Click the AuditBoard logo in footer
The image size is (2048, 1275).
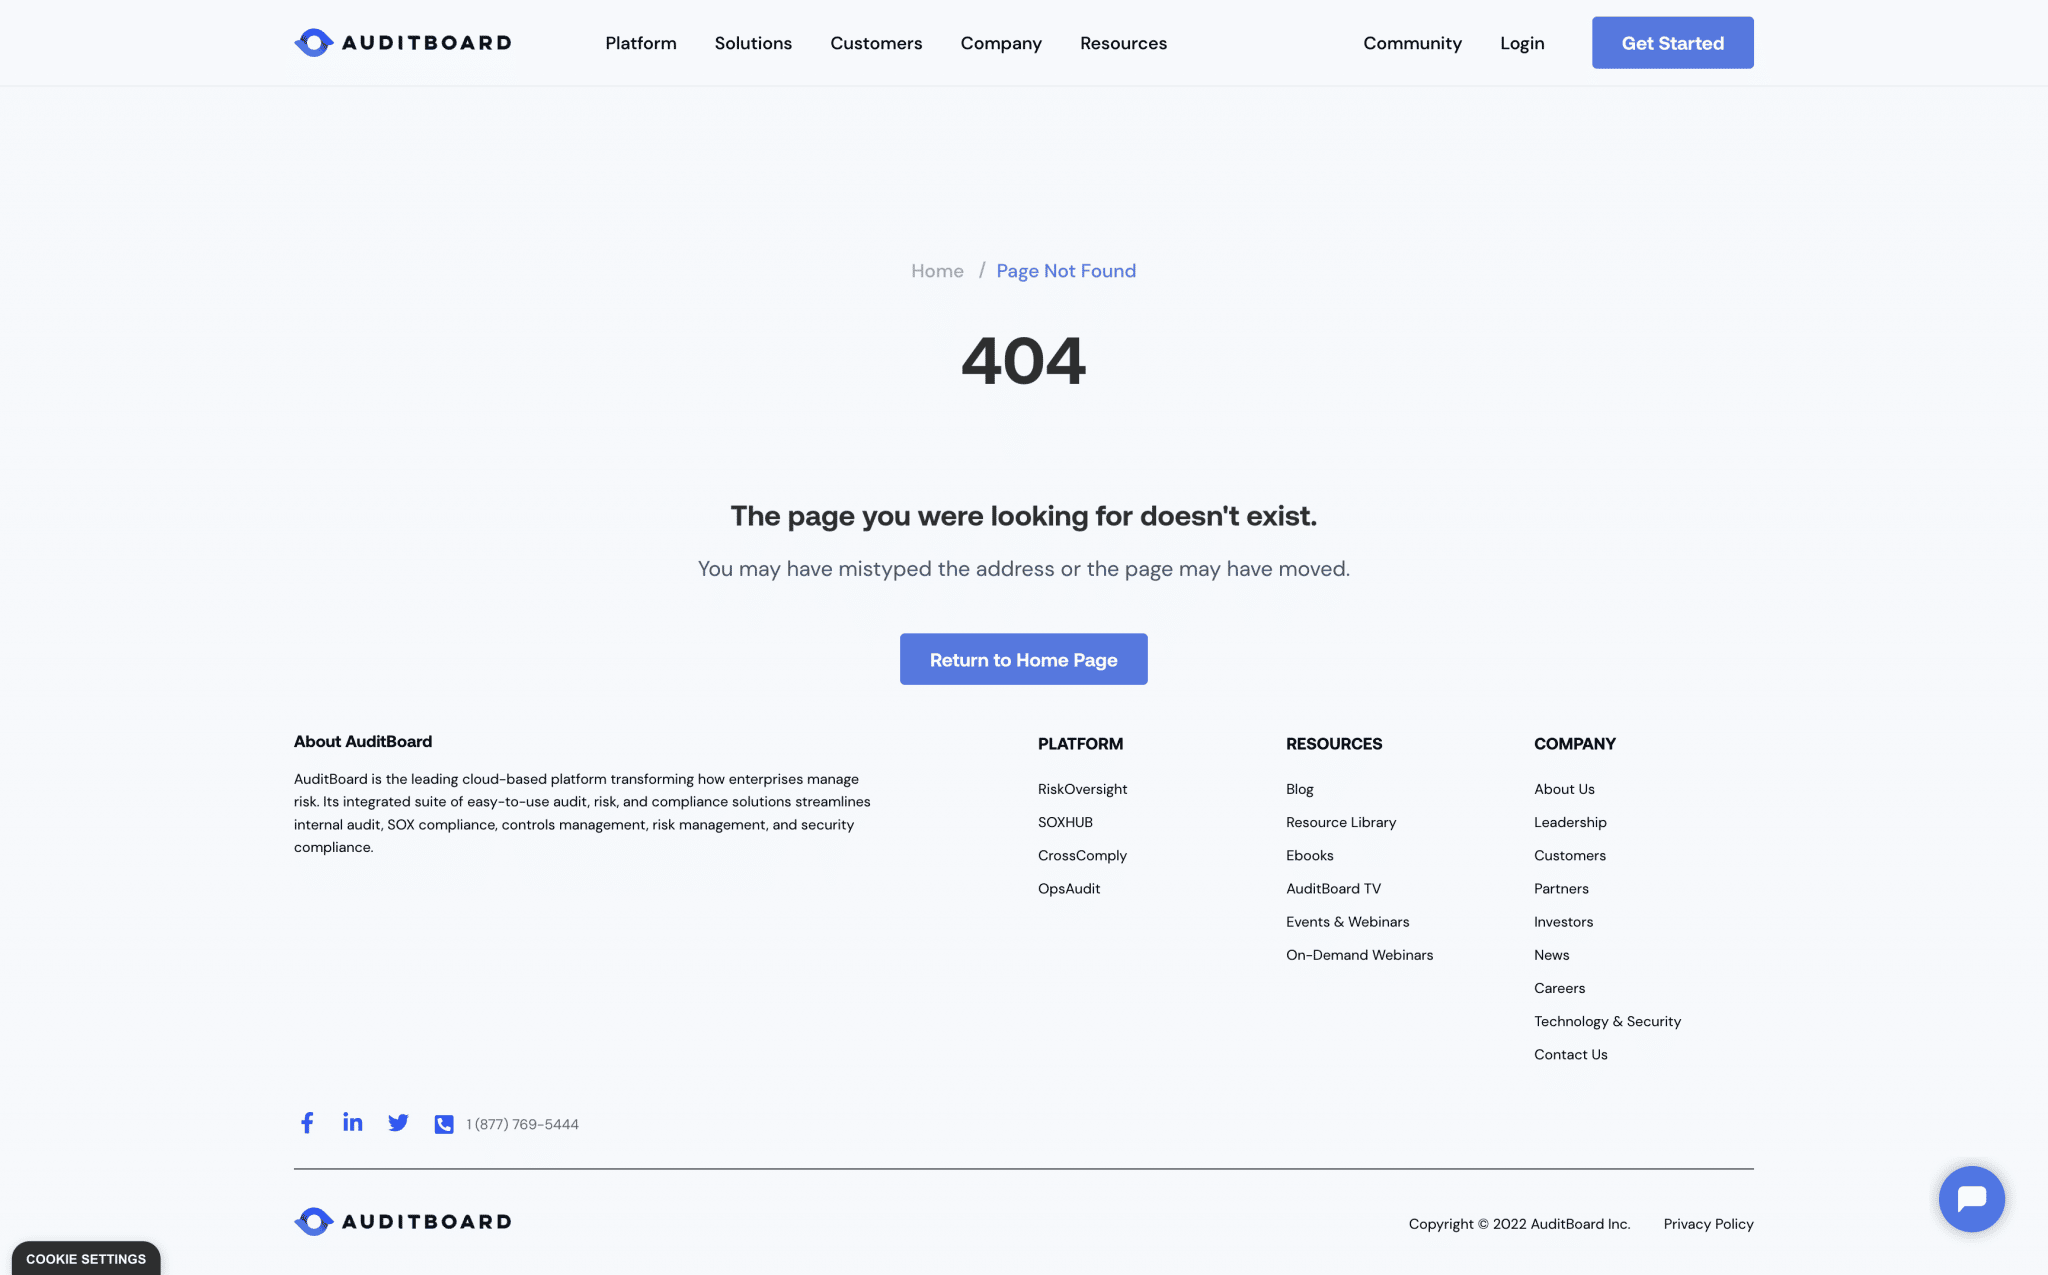403,1221
